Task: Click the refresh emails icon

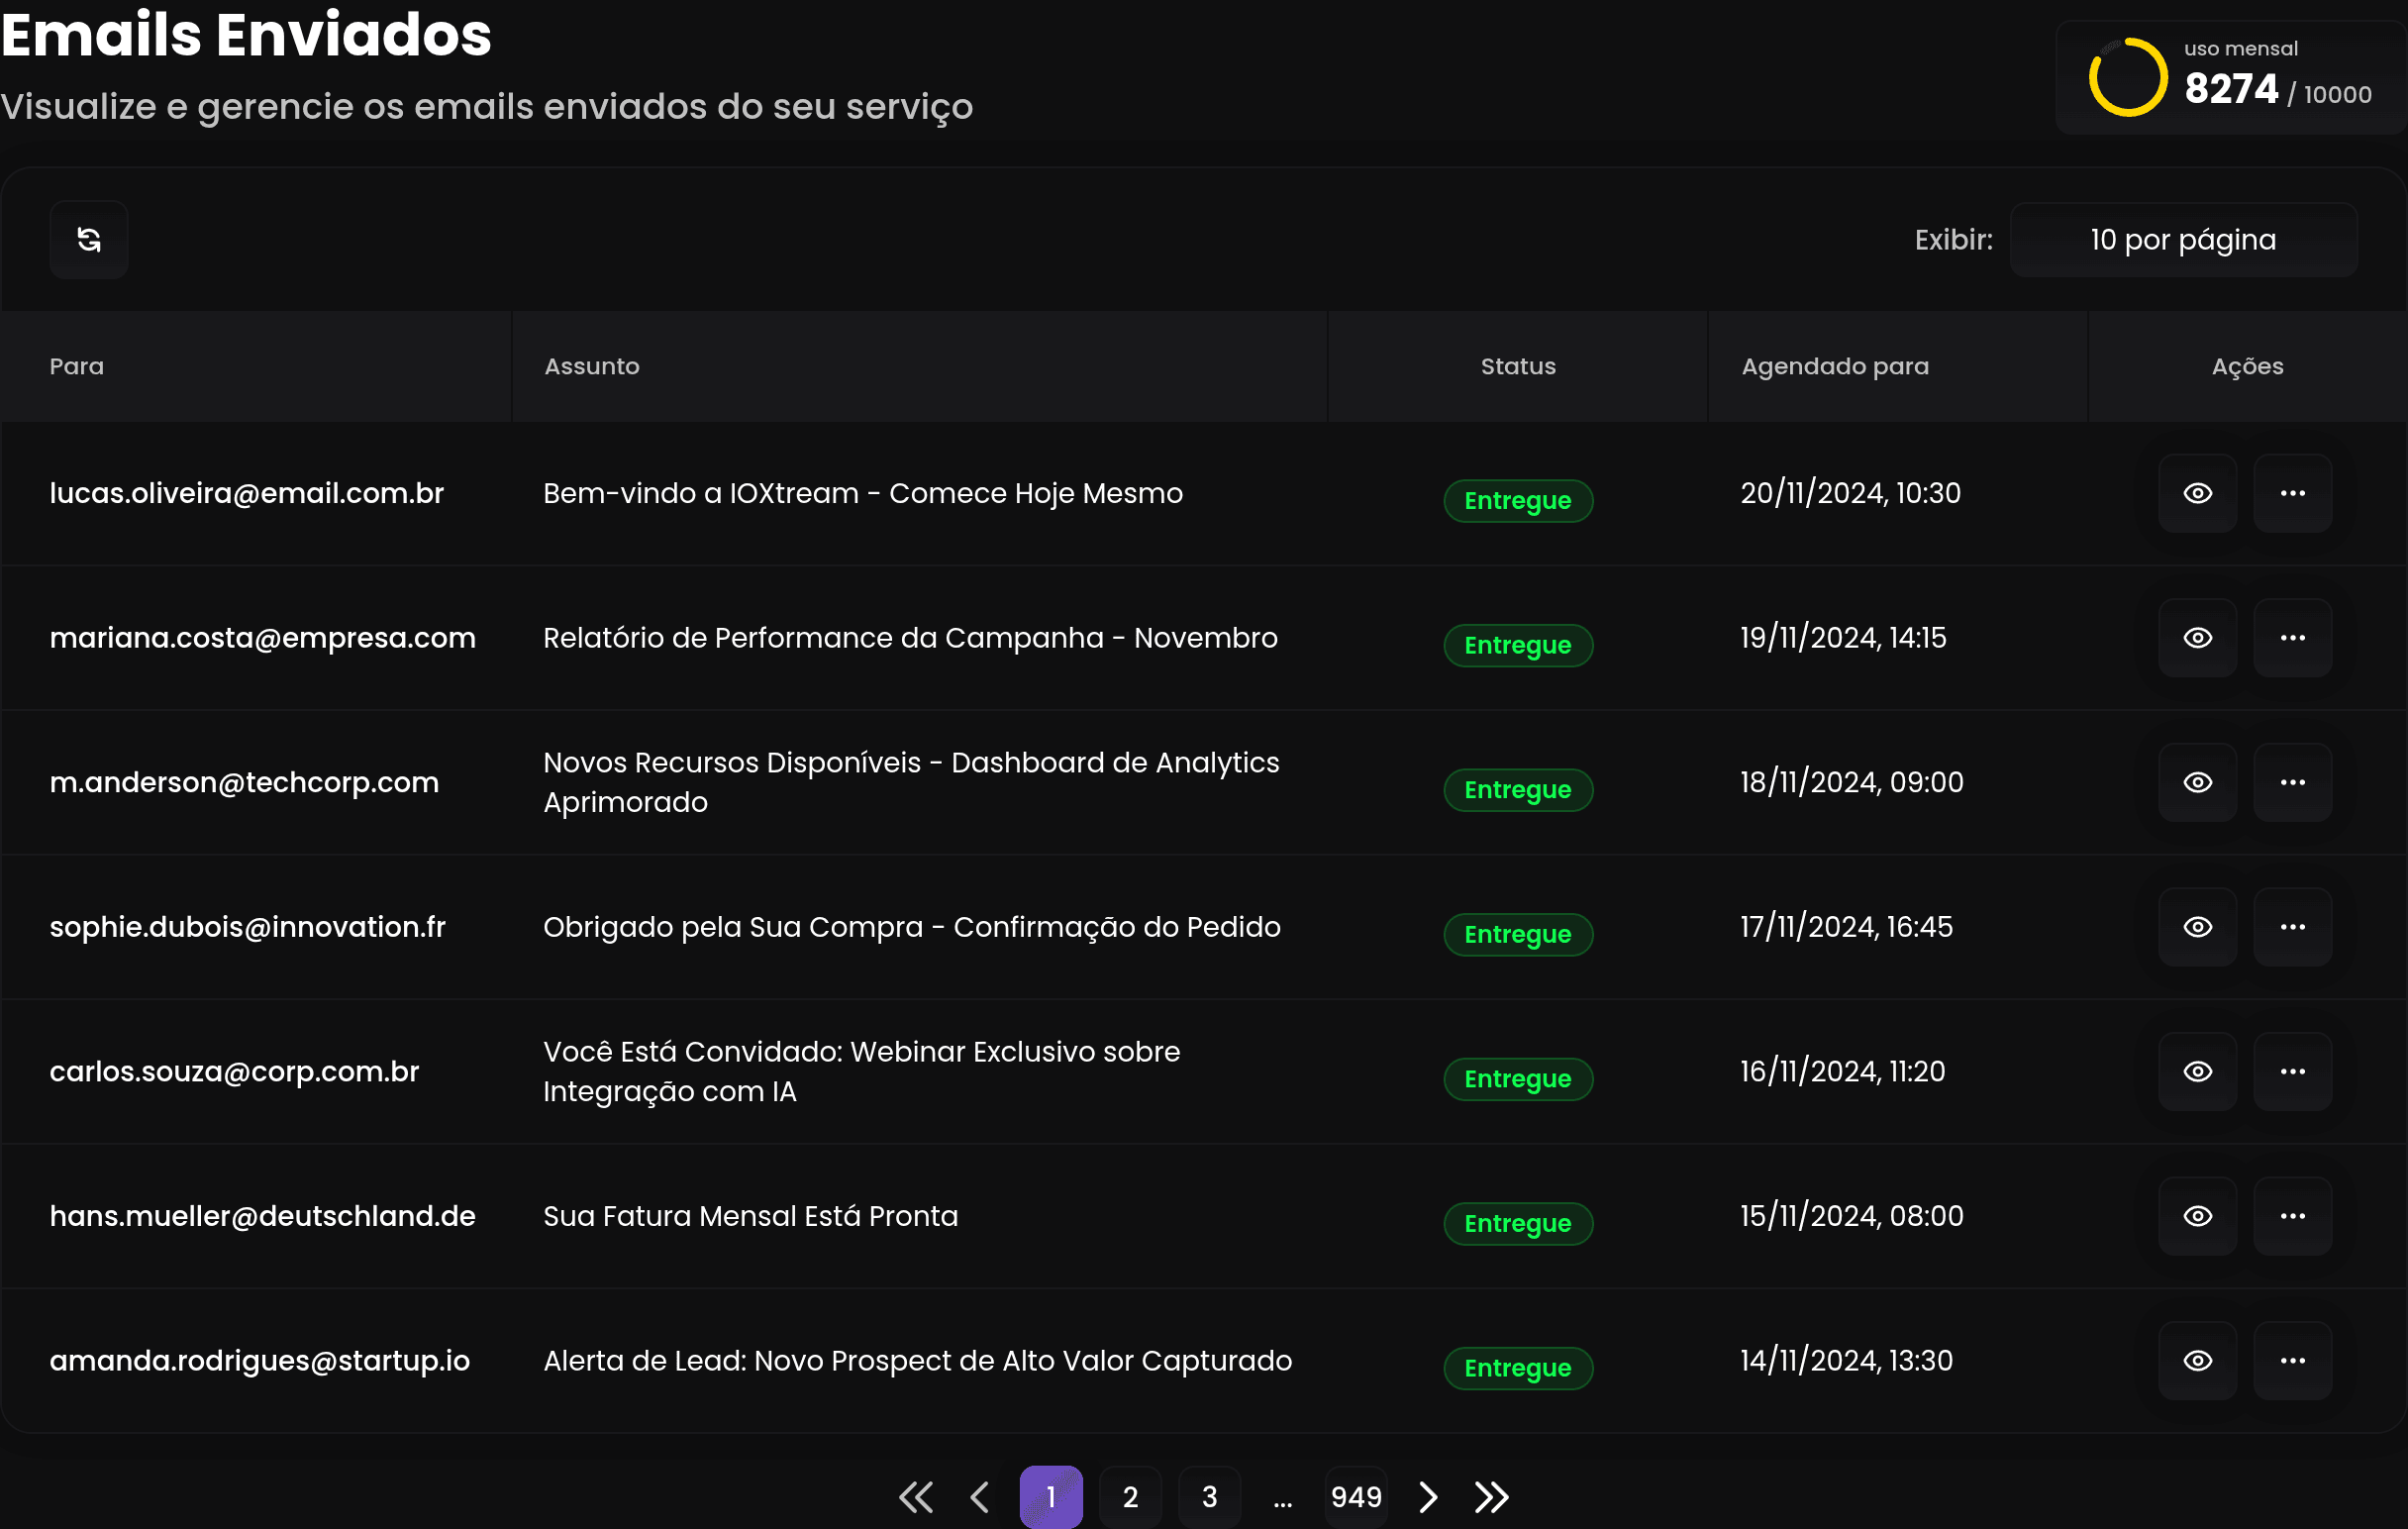Action: coord(89,240)
